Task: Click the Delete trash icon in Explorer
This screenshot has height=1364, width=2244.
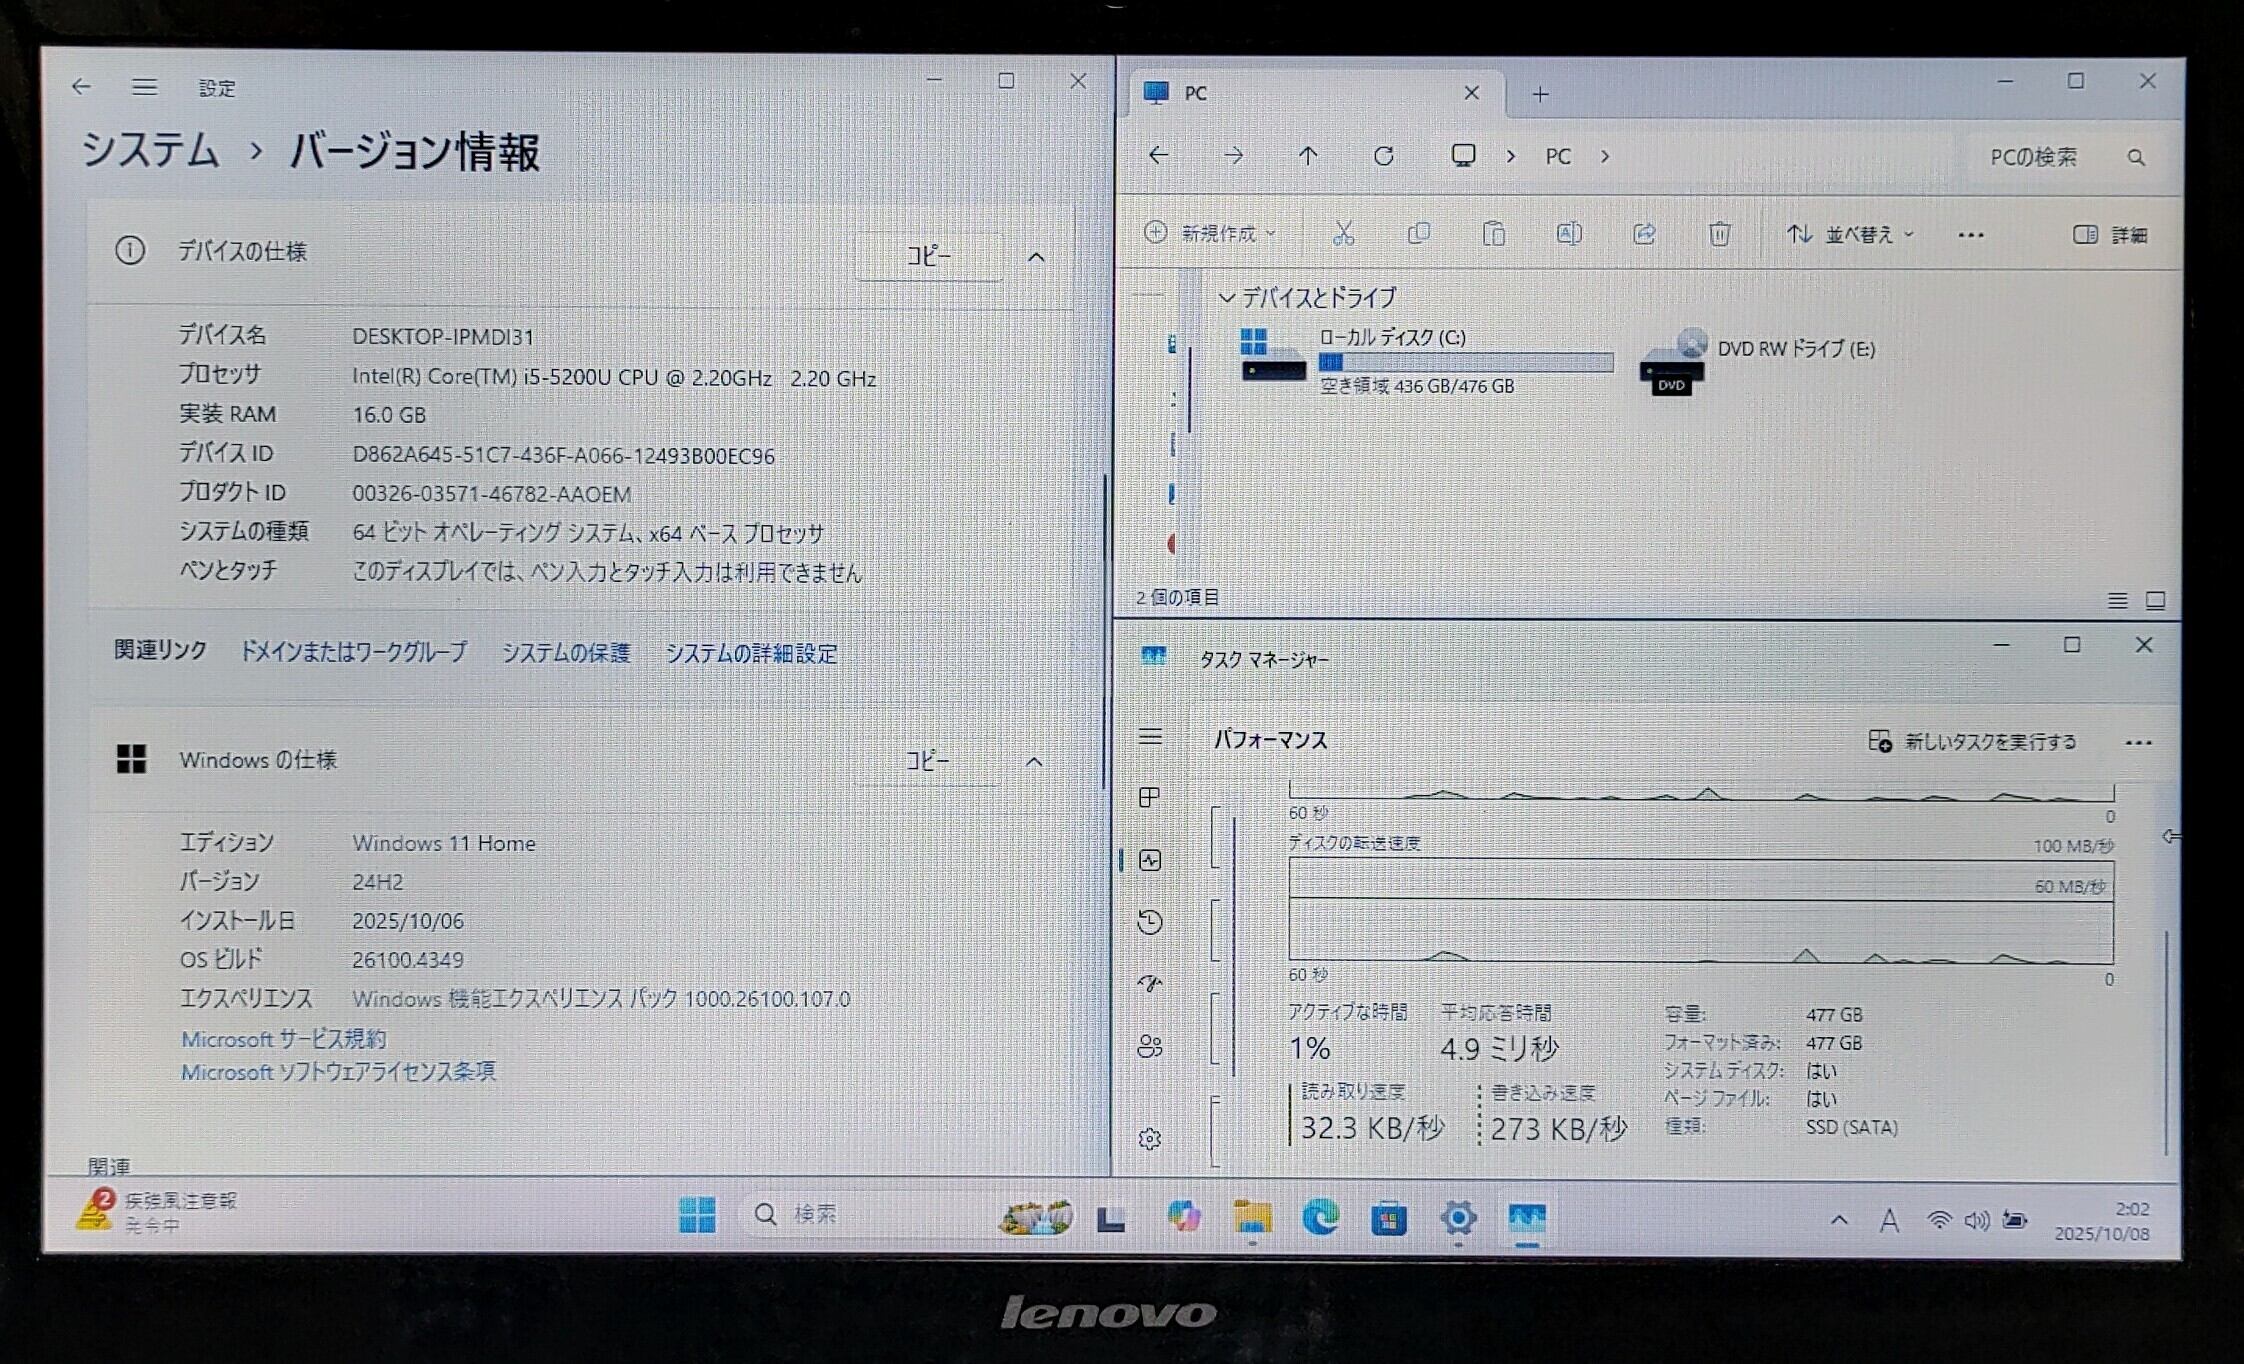Action: point(1719,234)
